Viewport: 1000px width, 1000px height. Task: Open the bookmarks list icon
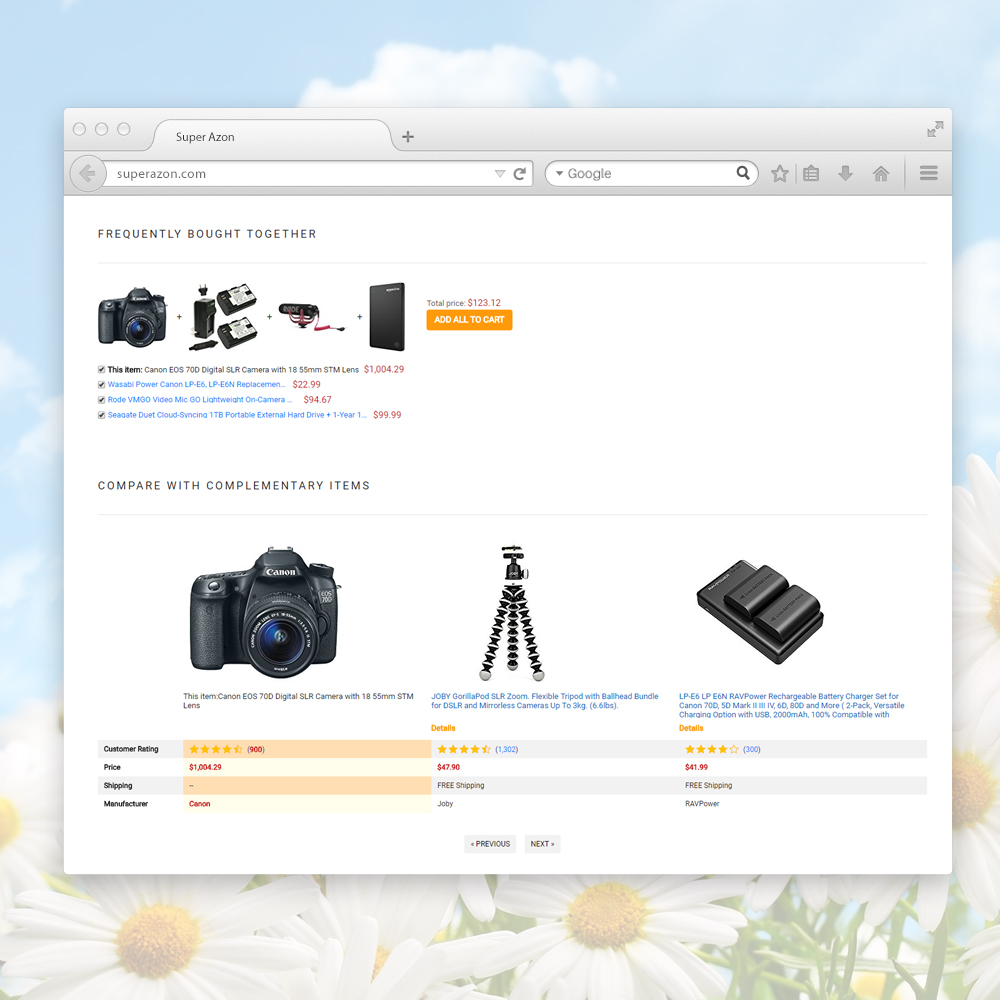tap(811, 173)
